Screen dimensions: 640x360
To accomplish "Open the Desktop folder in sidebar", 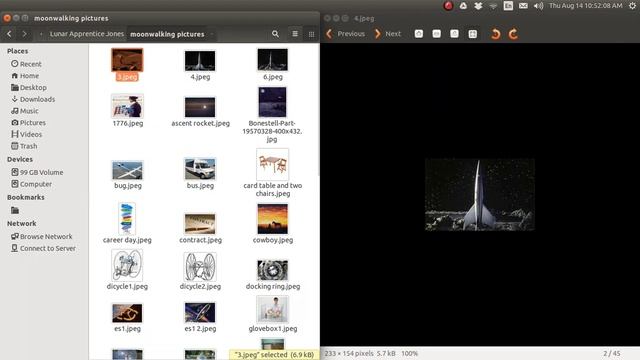I will (29, 87).
